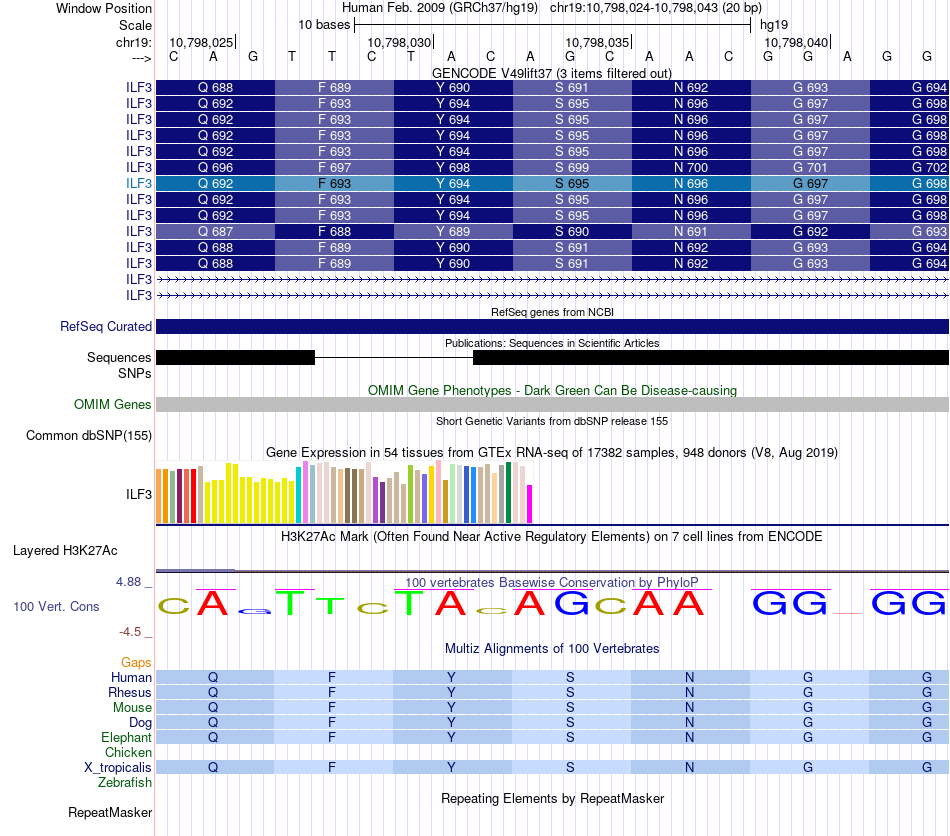This screenshot has width=950, height=836.
Task: Click the Y cell in Human alignment row
Action: 451,677
